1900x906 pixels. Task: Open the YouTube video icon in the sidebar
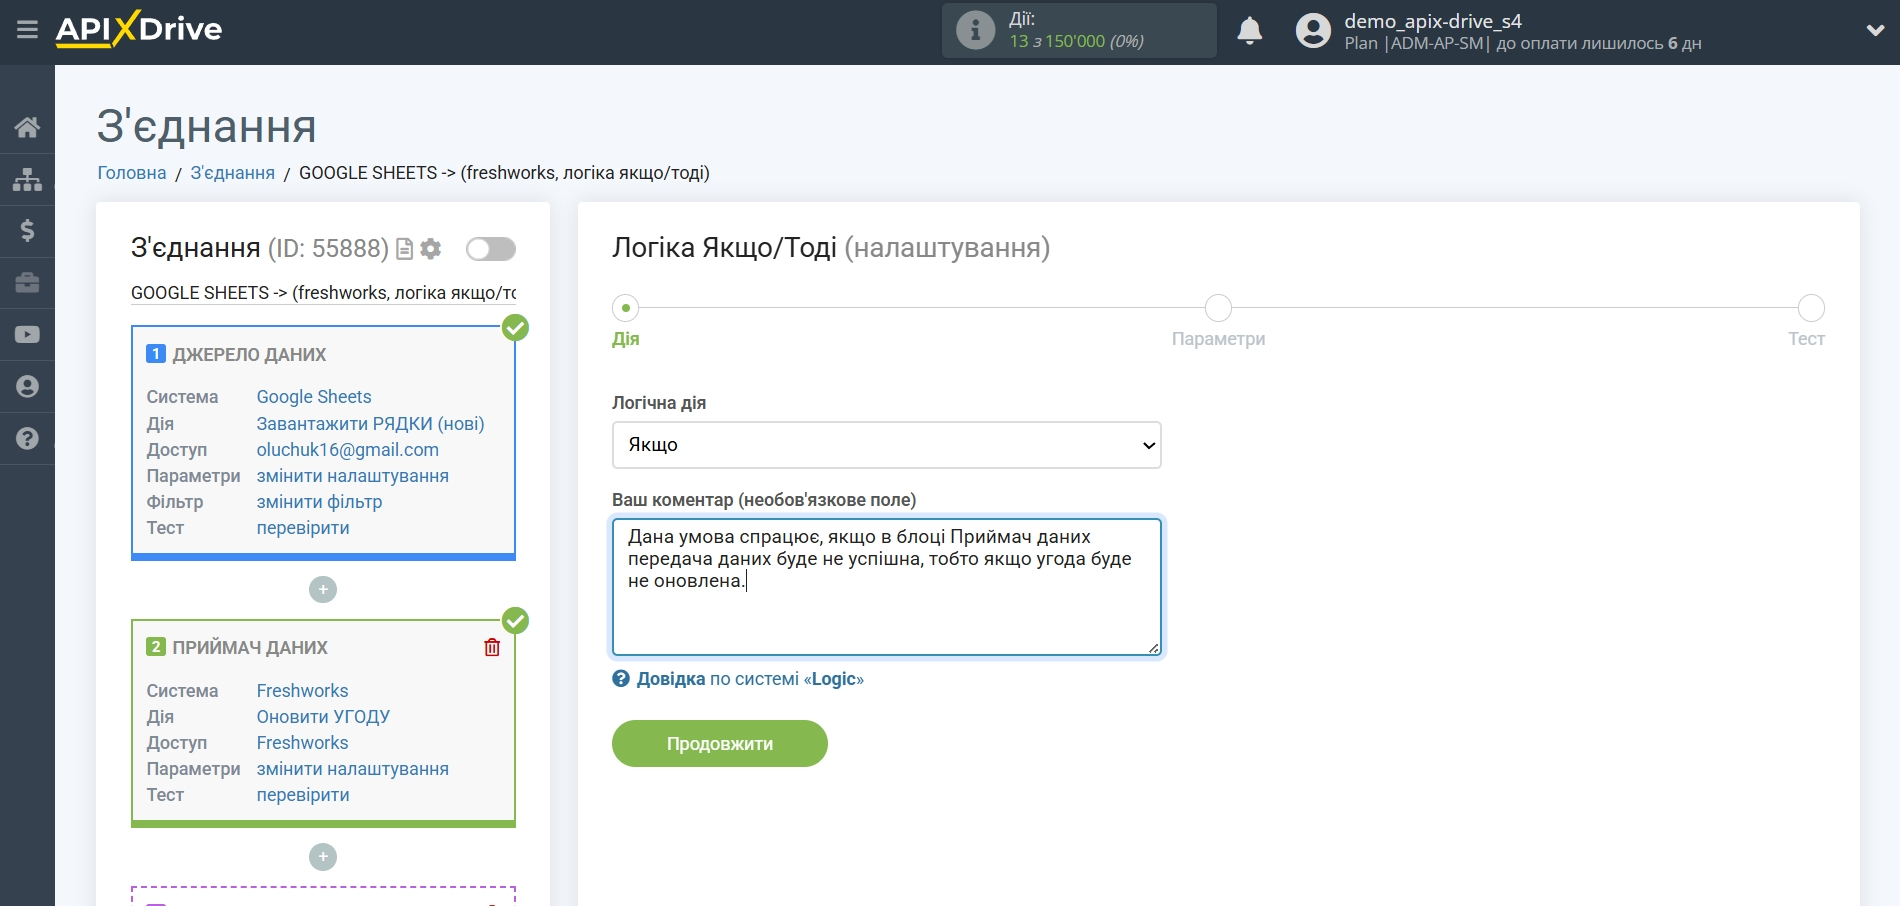point(27,335)
